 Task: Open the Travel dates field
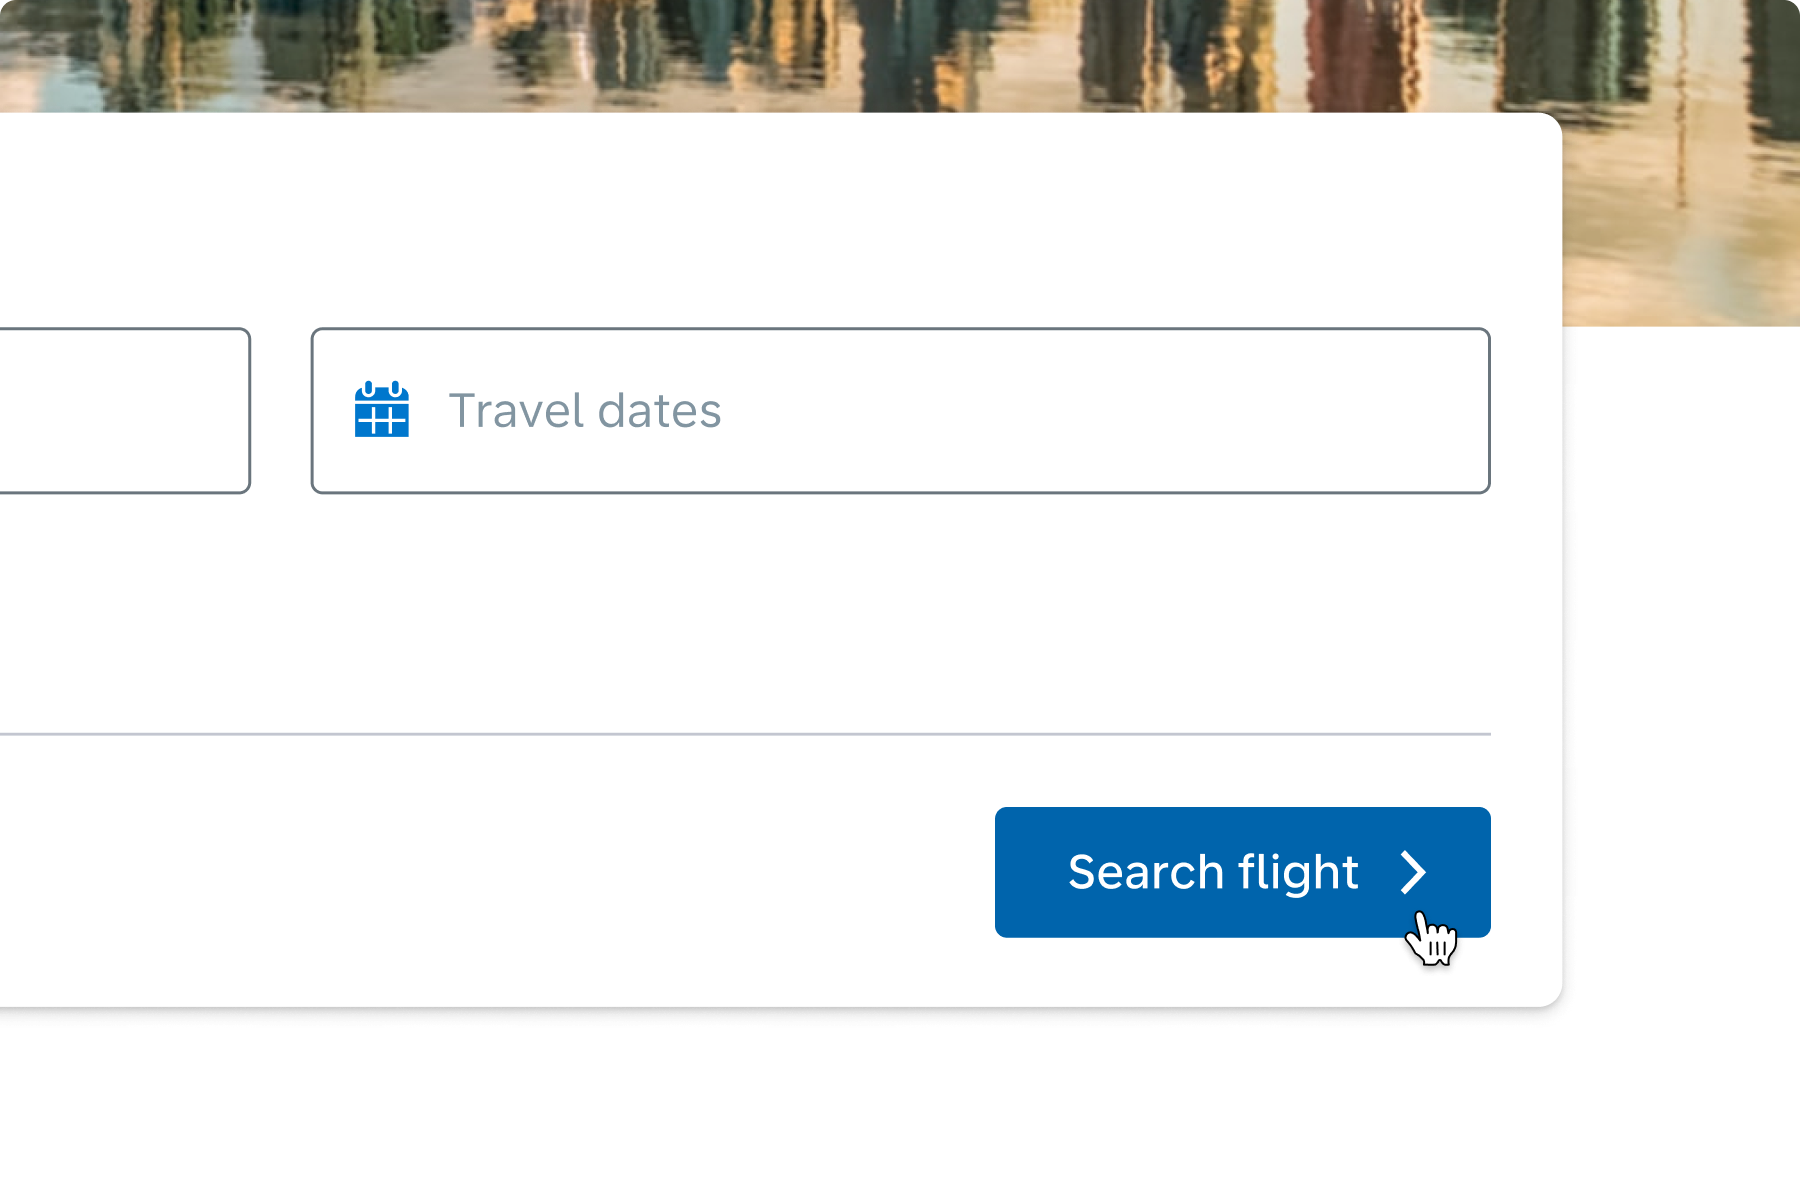click(x=900, y=410)
